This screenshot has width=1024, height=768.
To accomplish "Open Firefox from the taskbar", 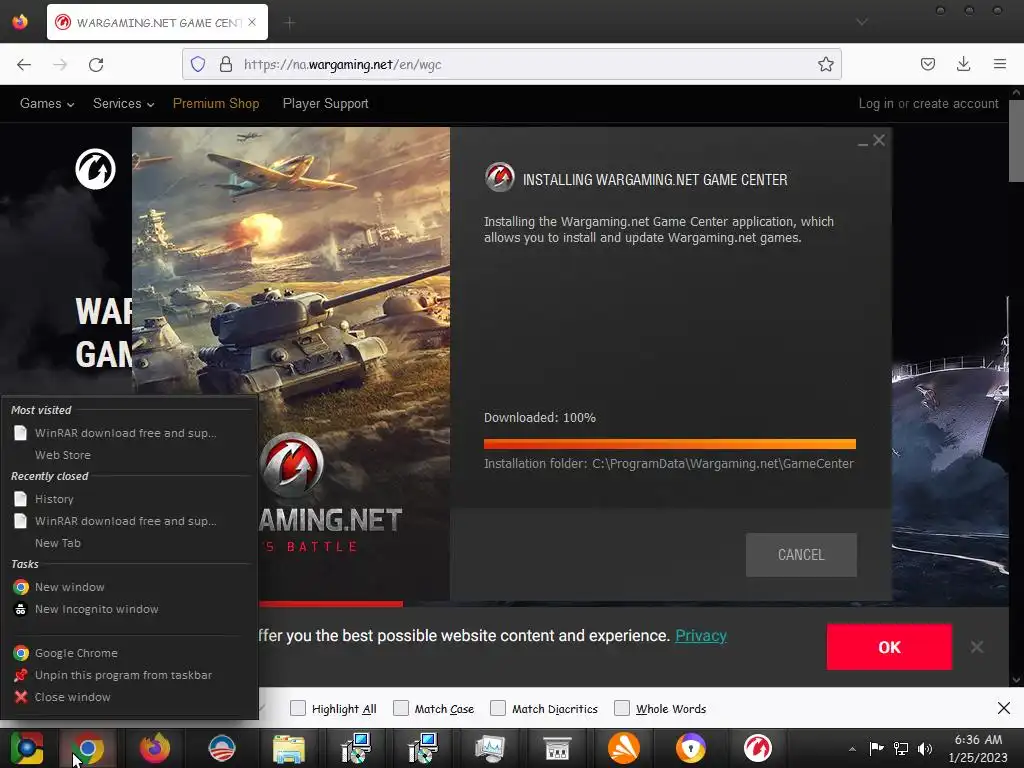I will pos(155,748).
